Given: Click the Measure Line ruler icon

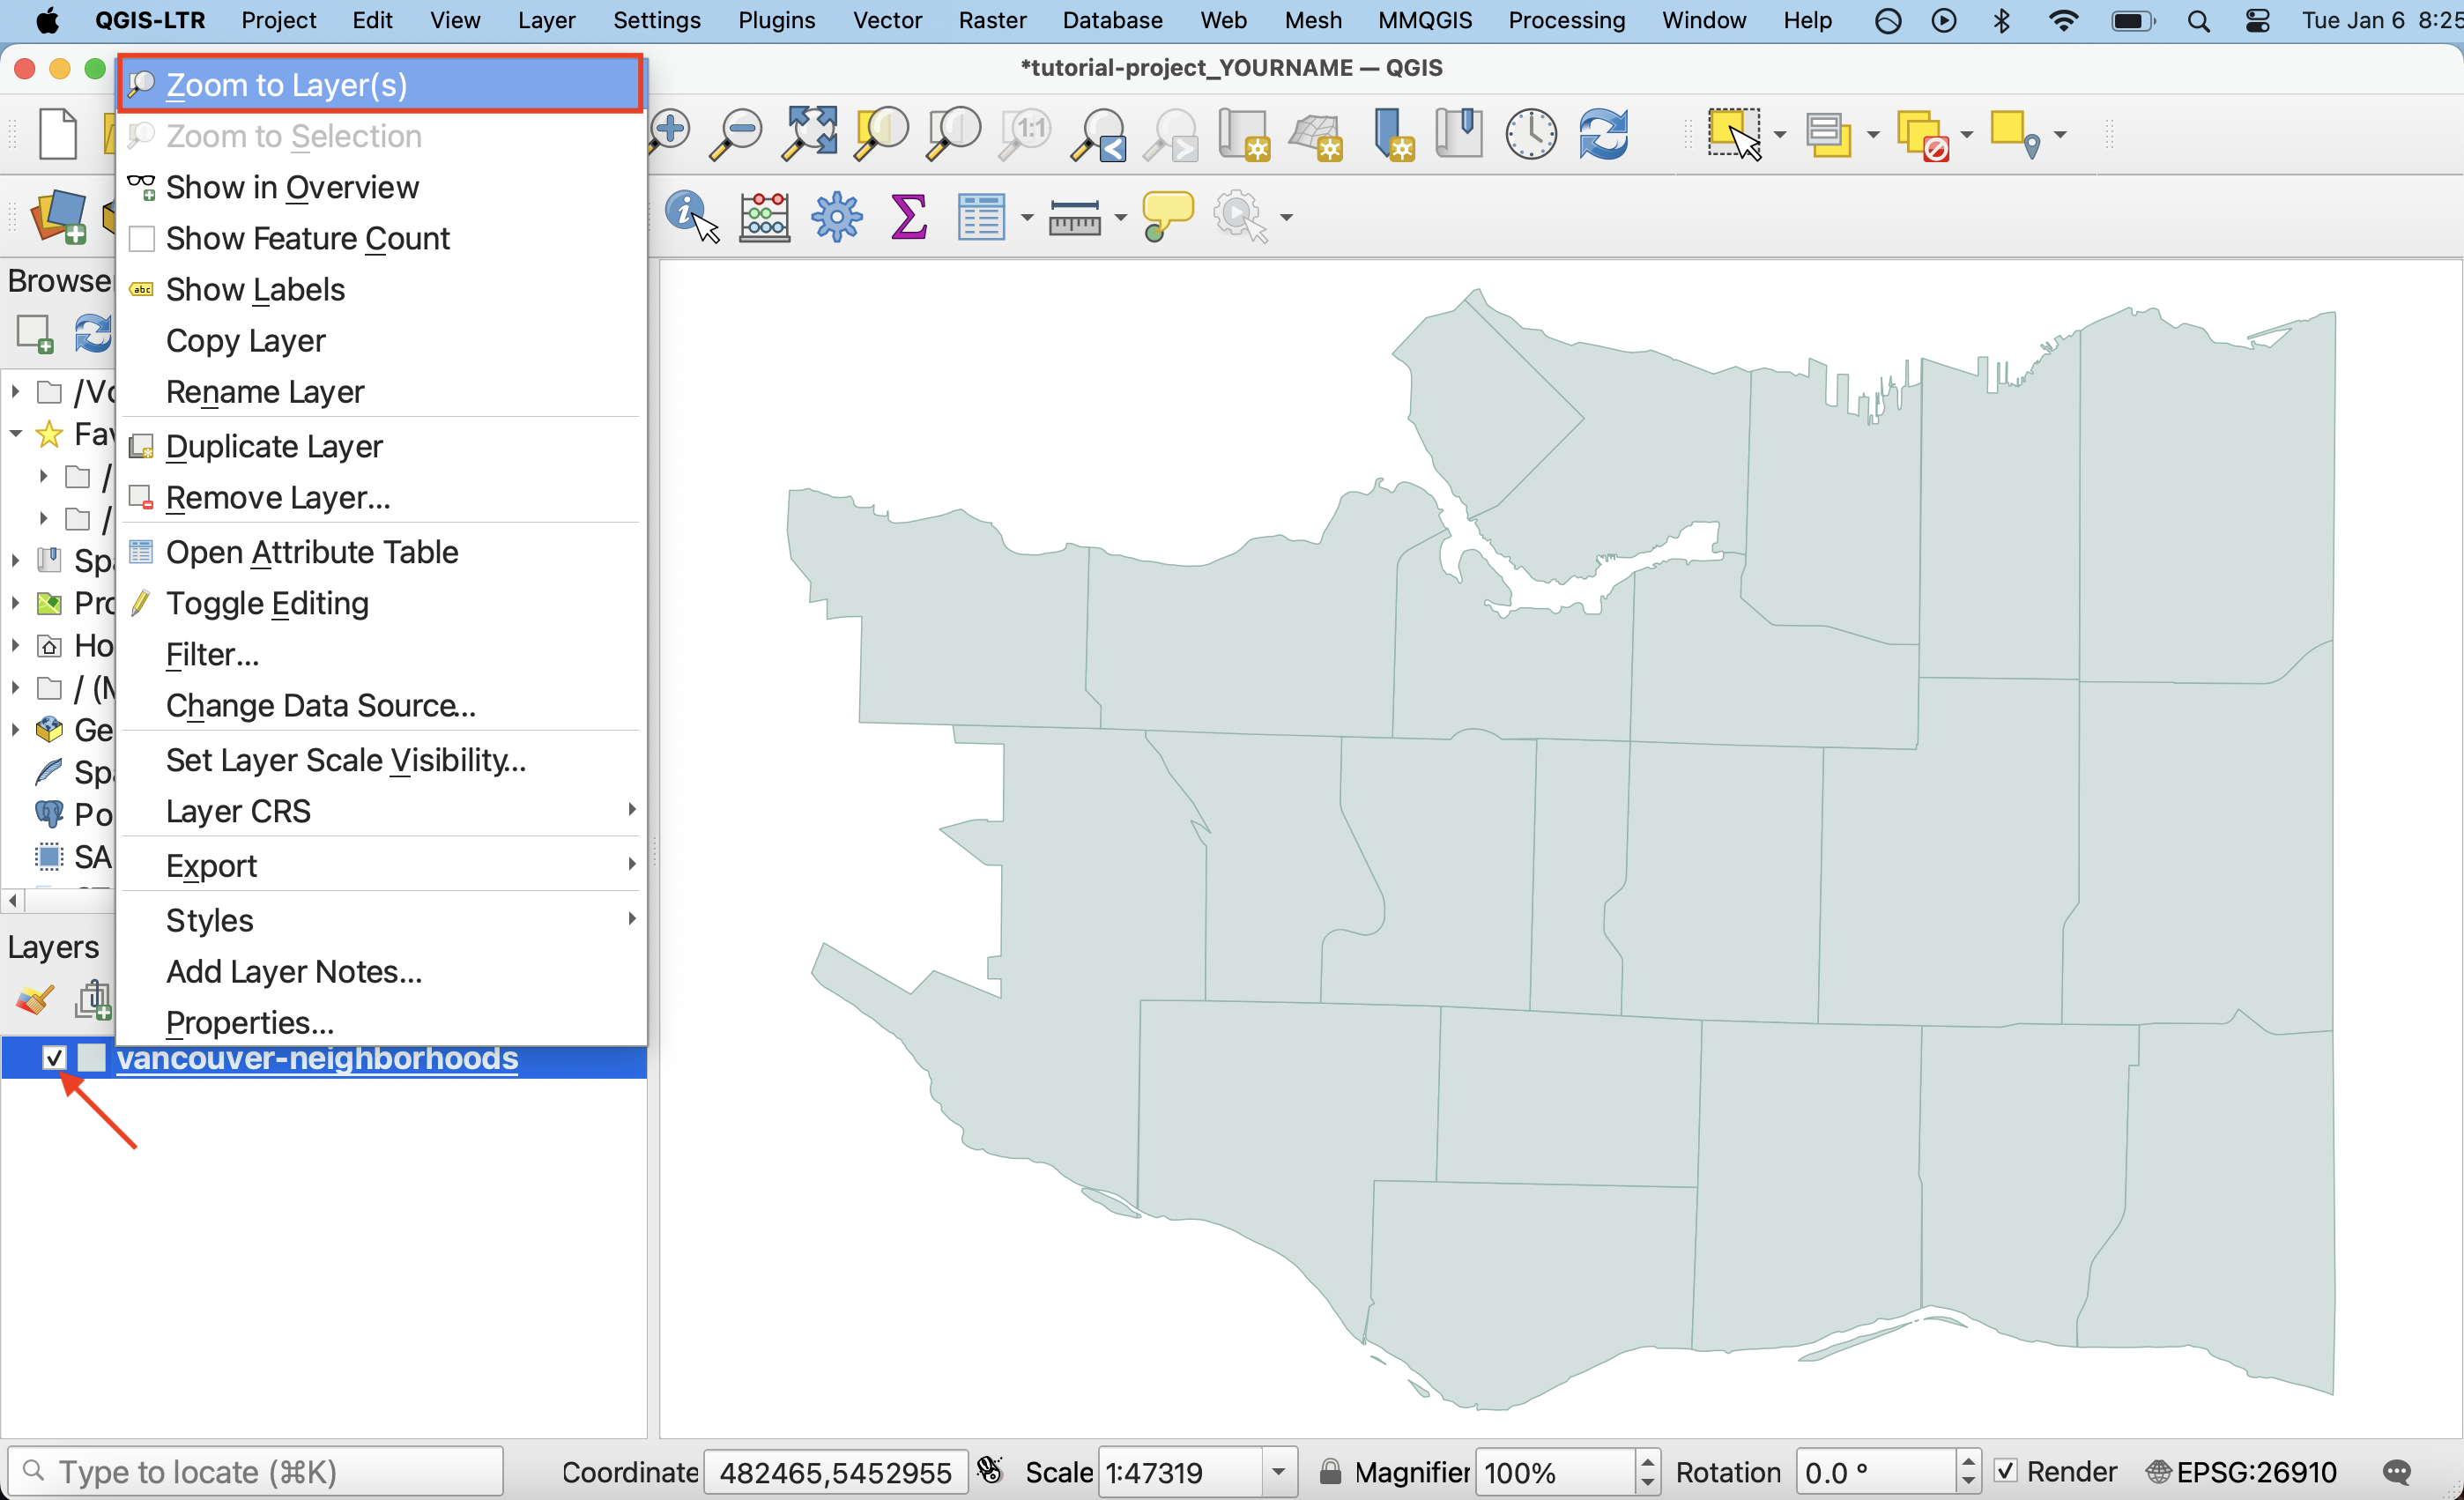Looking at the screenshot, I should coord(1074,216).
